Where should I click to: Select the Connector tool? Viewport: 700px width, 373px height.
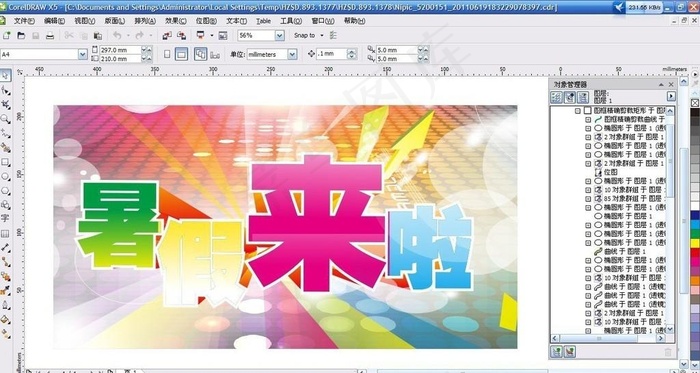5,262
